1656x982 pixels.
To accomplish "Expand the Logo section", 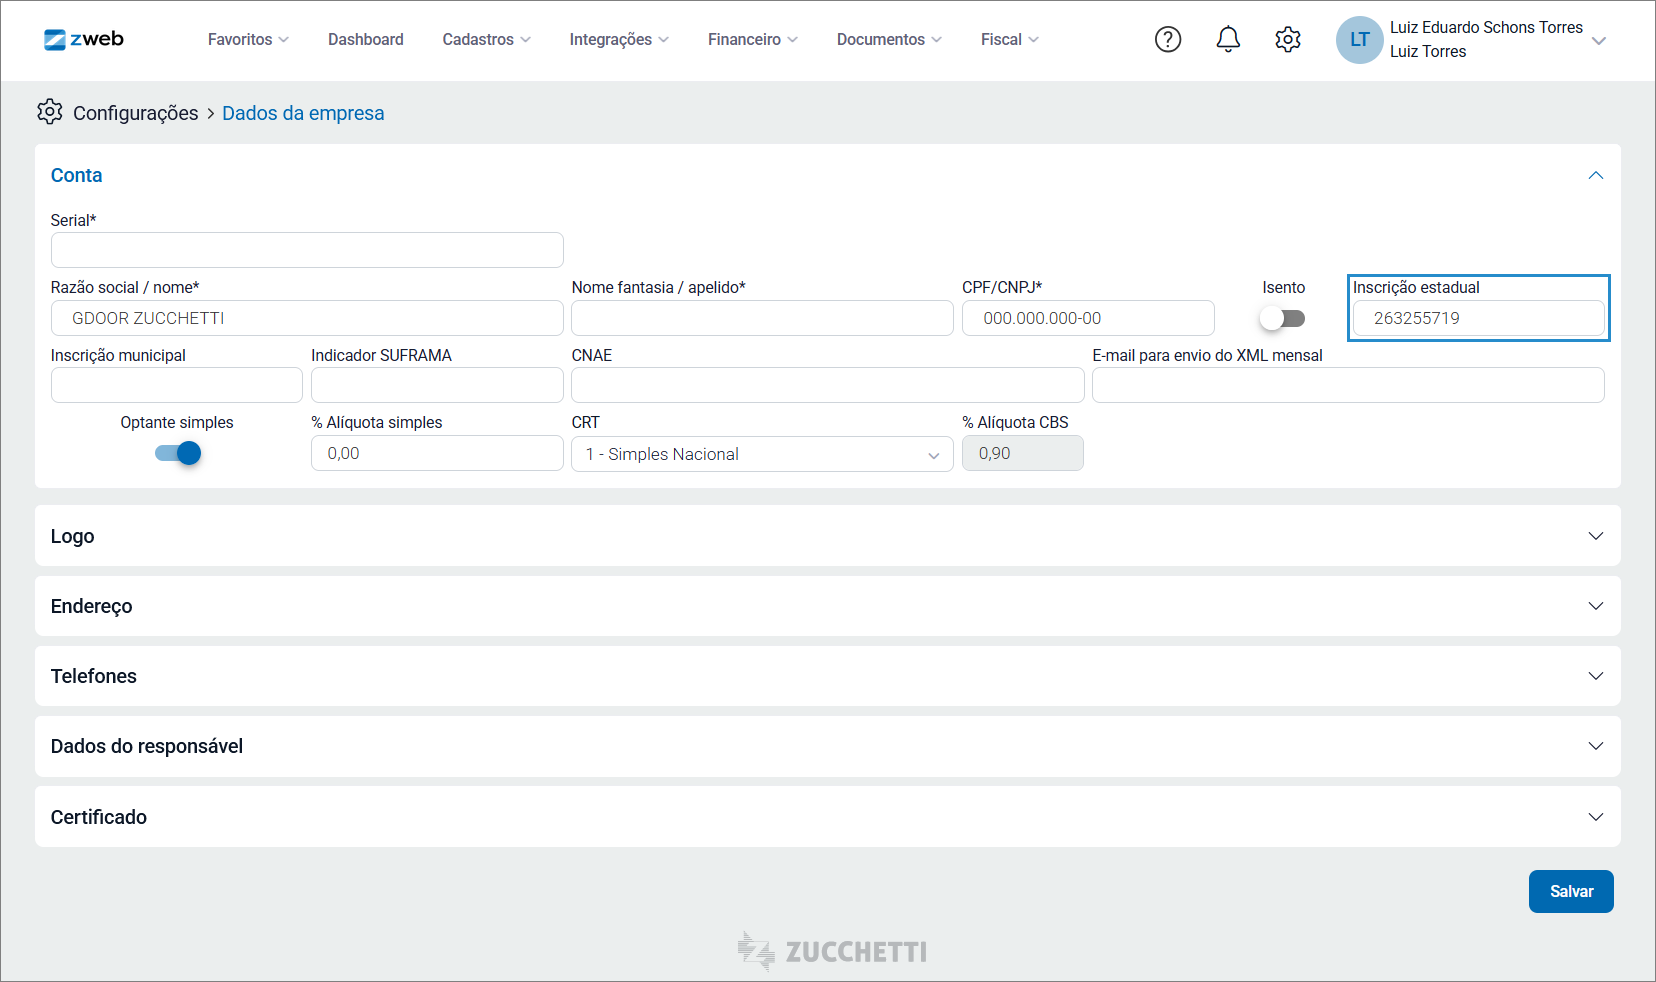I will 828,536.
